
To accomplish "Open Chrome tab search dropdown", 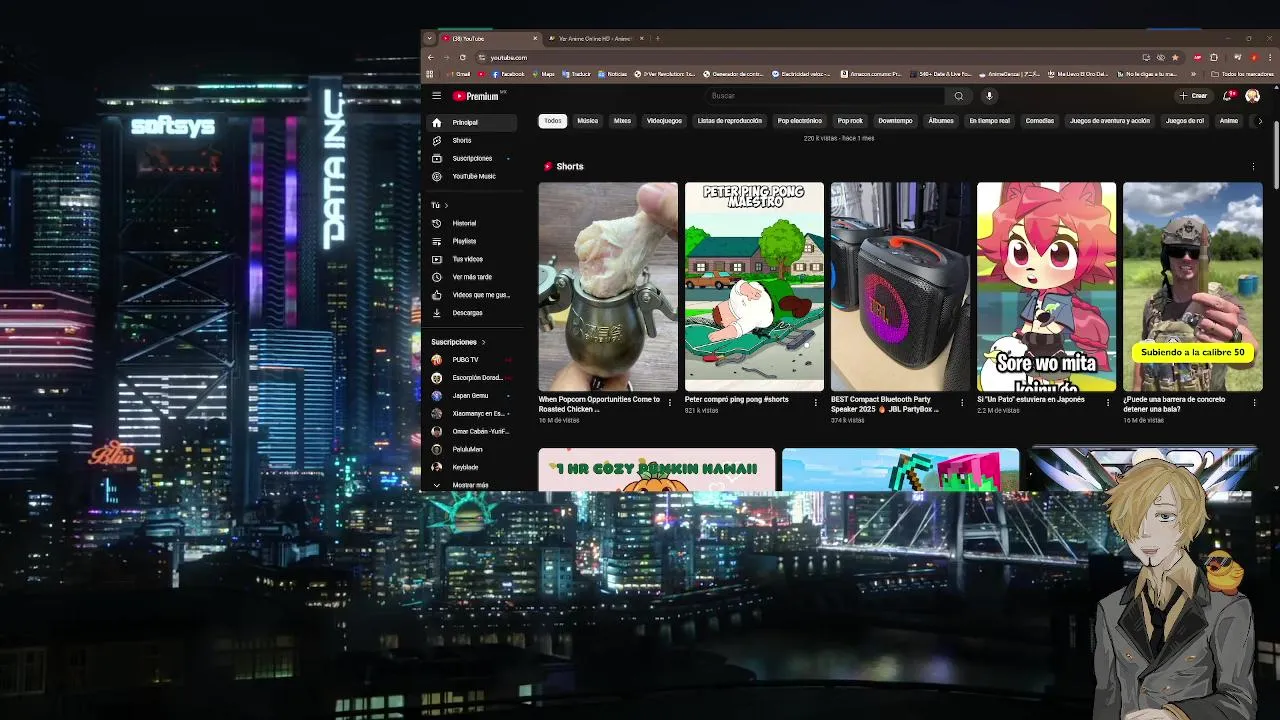I will click(429, 39).
